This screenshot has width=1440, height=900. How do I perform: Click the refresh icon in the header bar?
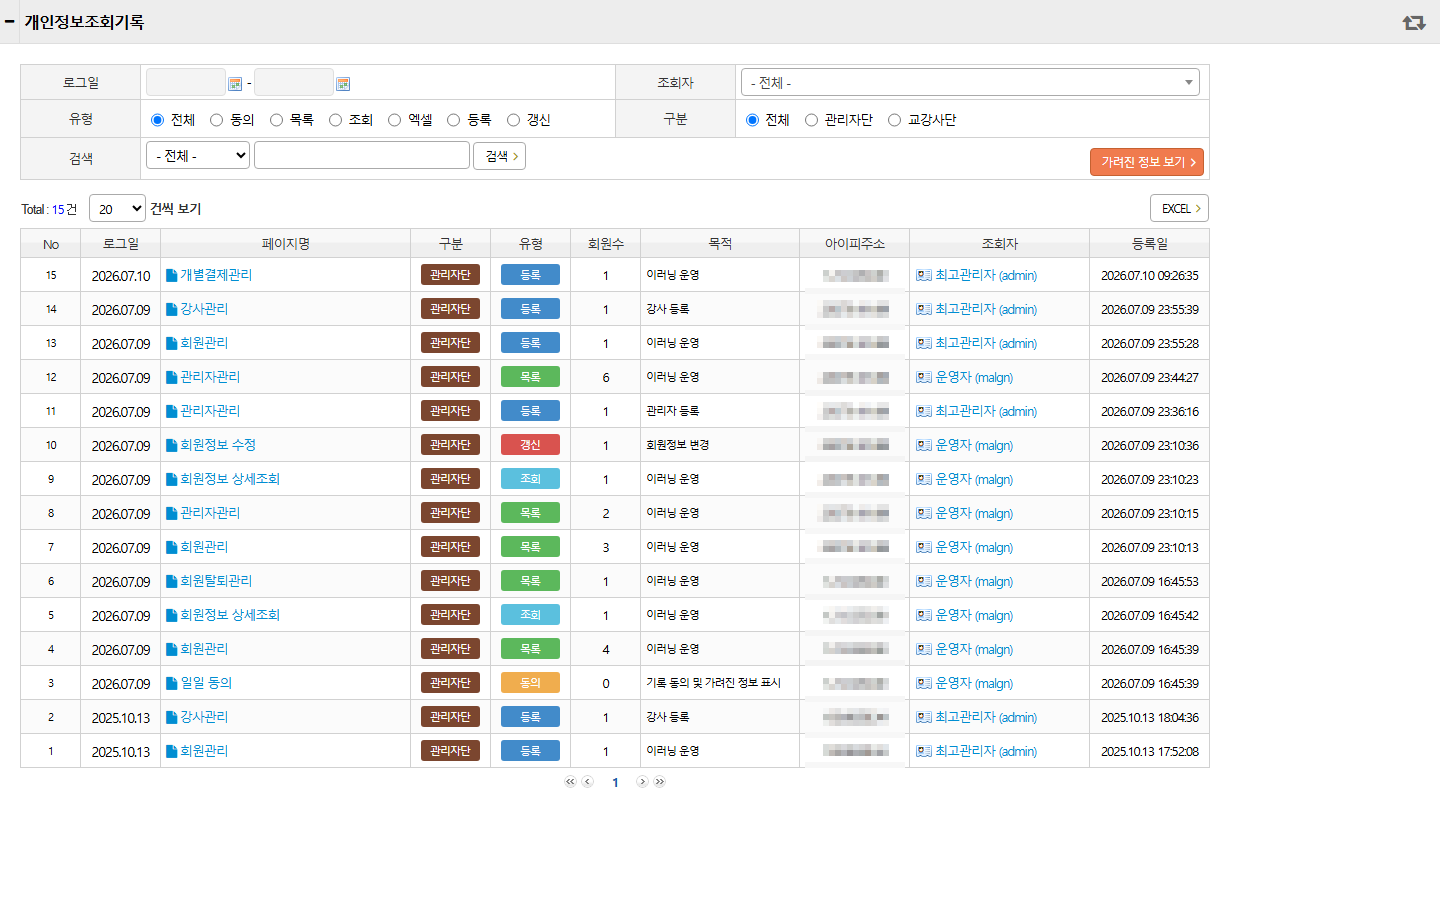point(1414,22)
